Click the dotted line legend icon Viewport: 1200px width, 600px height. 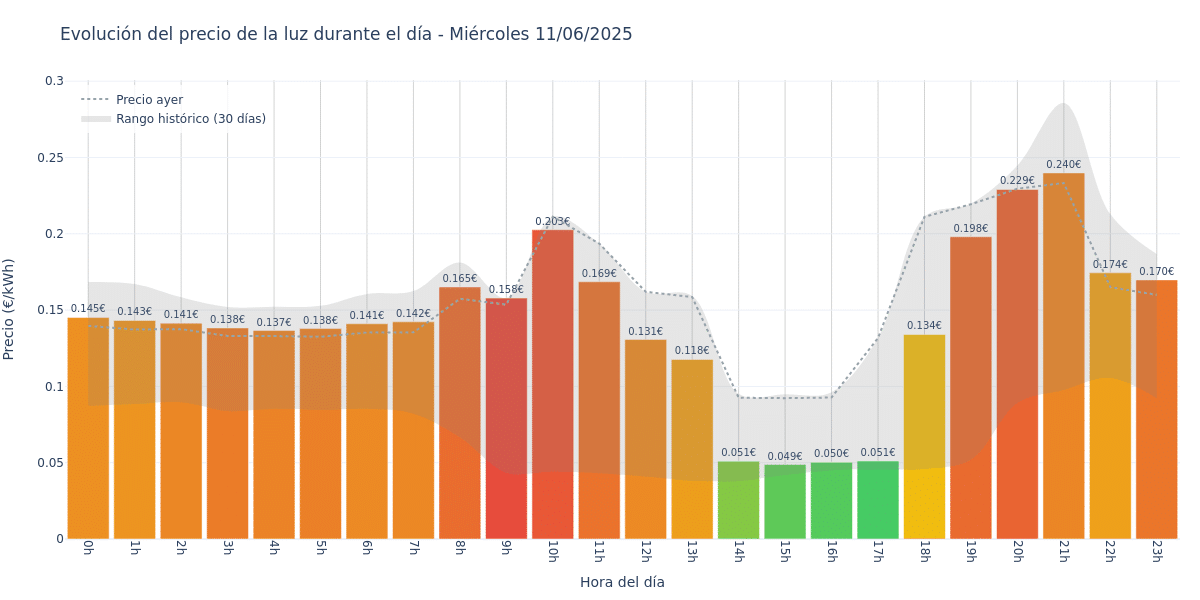click(96, 100)
